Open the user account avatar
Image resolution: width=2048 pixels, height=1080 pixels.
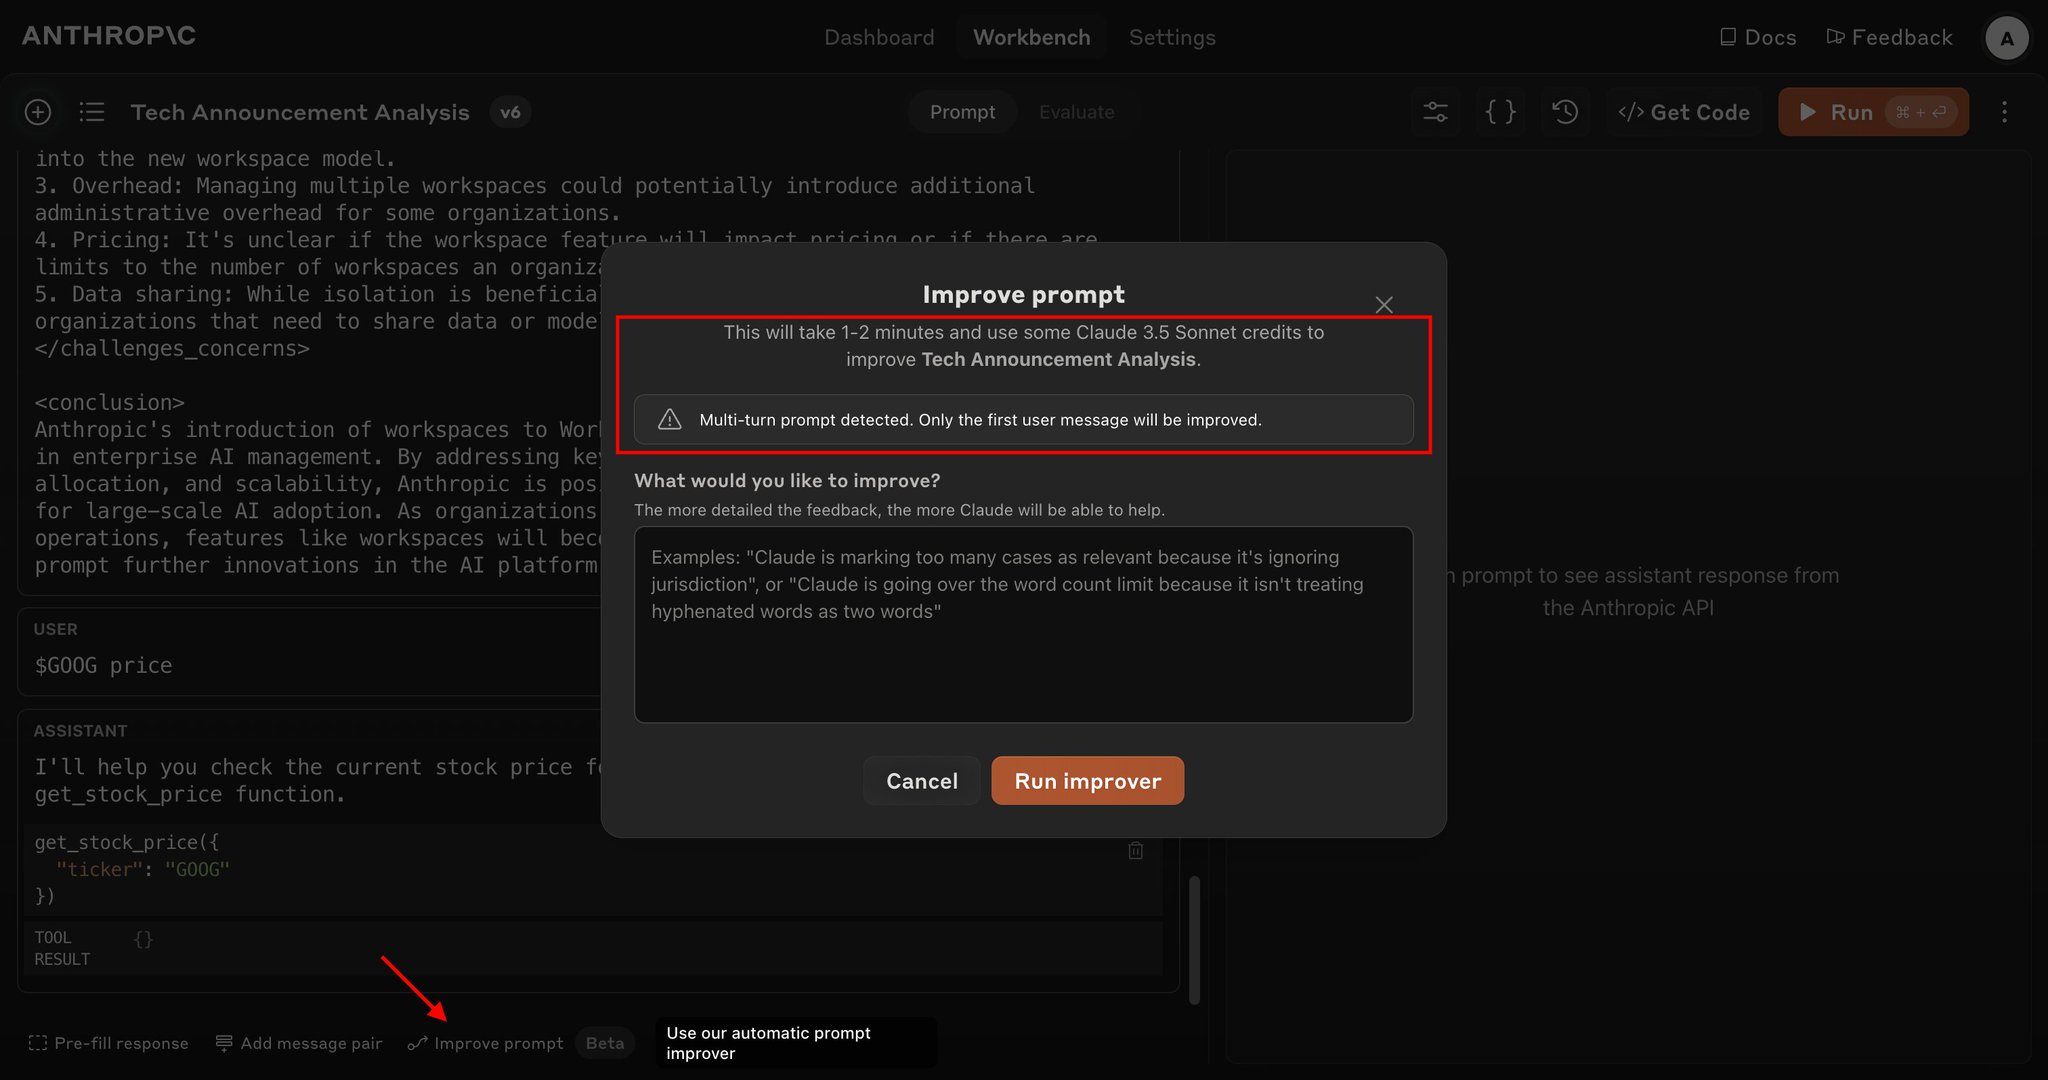(x=2006, y=38)
